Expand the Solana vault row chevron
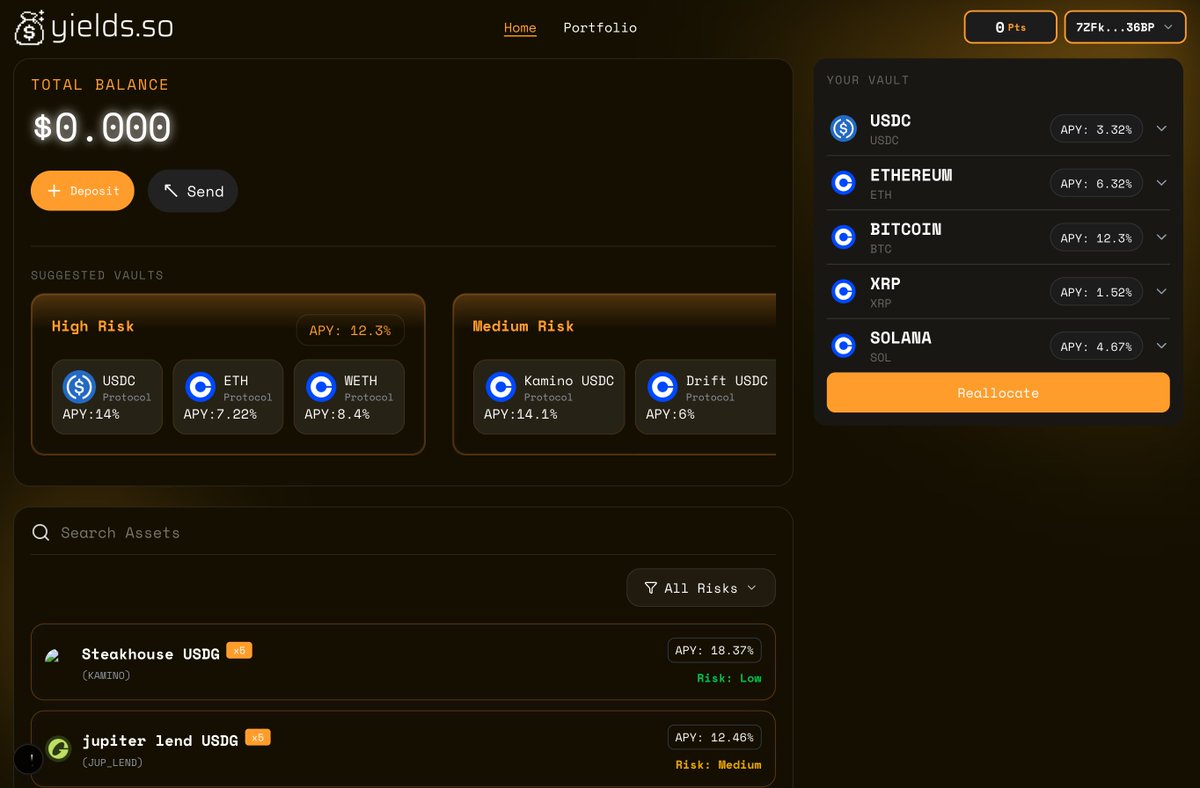 (1161, 346)
